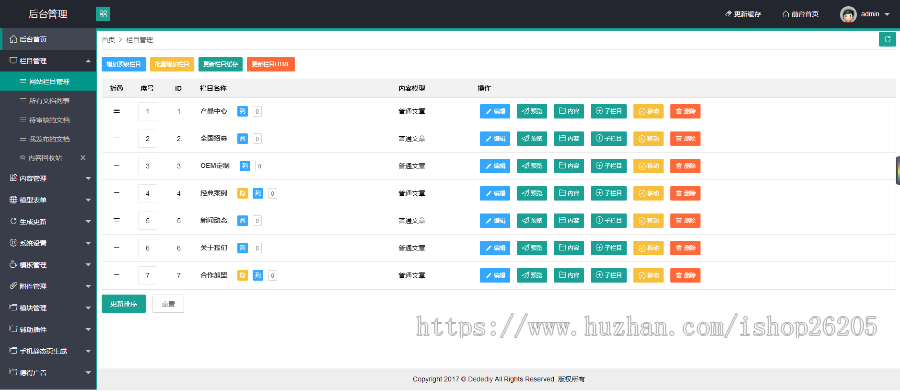The height and width of the screenshot is (391, 900).
Task: Click the X beside the recycle bin sidebar item
Action: point(83,157)
